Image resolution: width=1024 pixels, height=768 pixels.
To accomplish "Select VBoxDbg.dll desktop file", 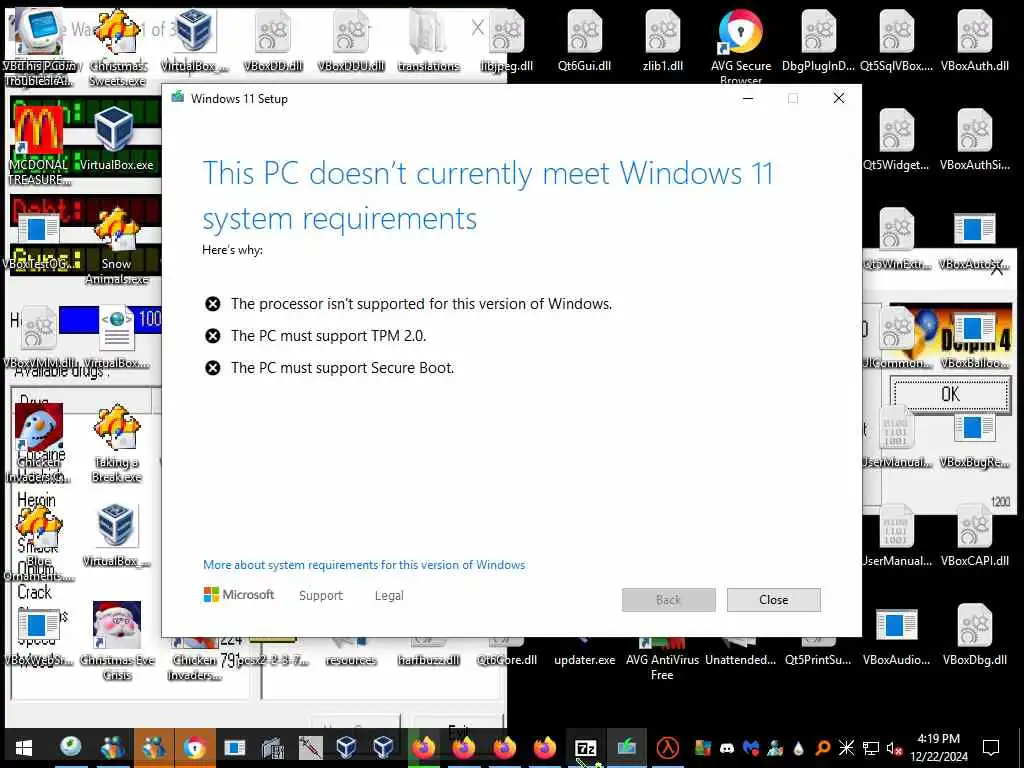I will 974,635.
